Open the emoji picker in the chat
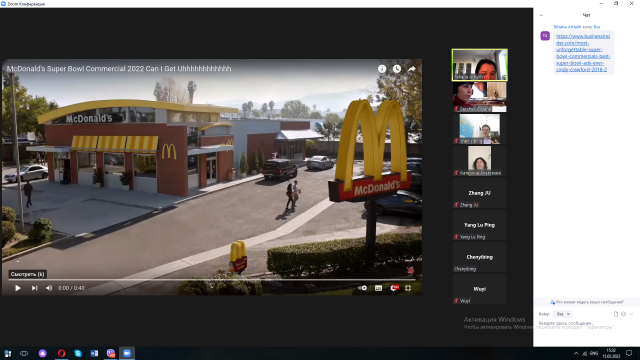The width and height of the screenshot is (640, 360). click(623, 314)
